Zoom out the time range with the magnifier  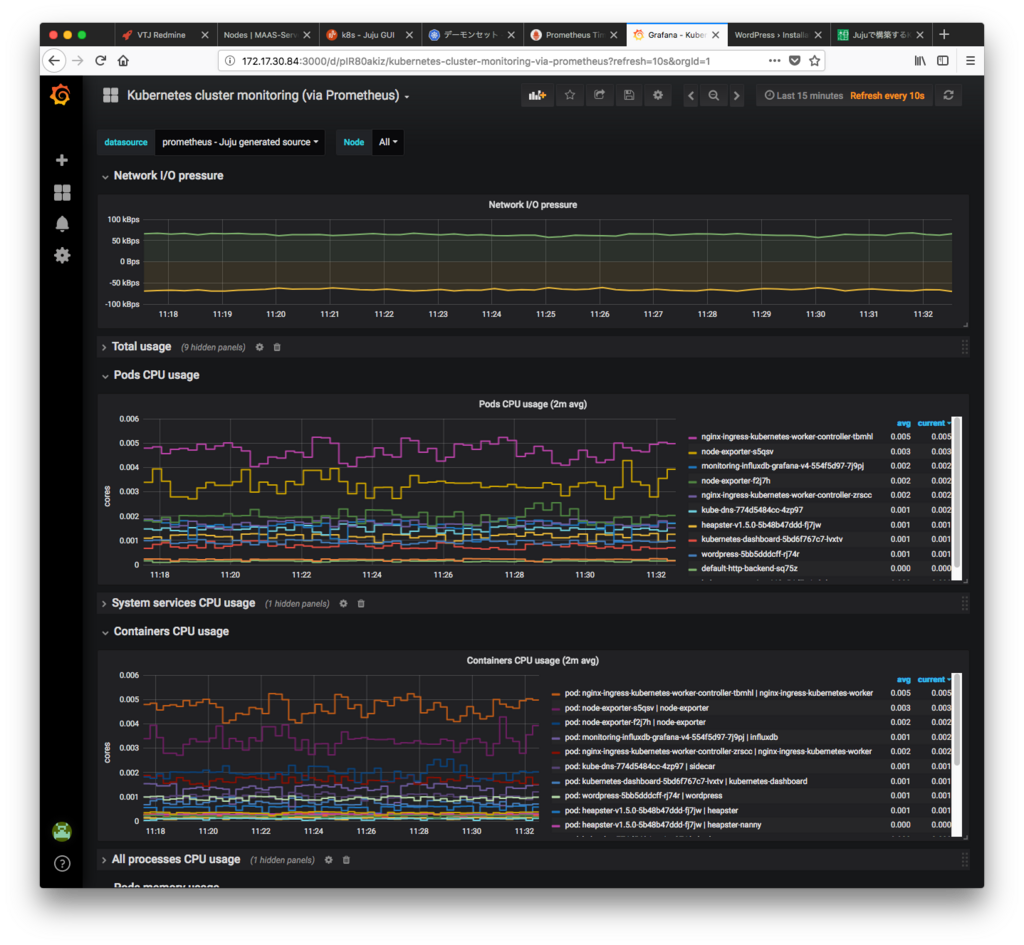pos(714,95)
